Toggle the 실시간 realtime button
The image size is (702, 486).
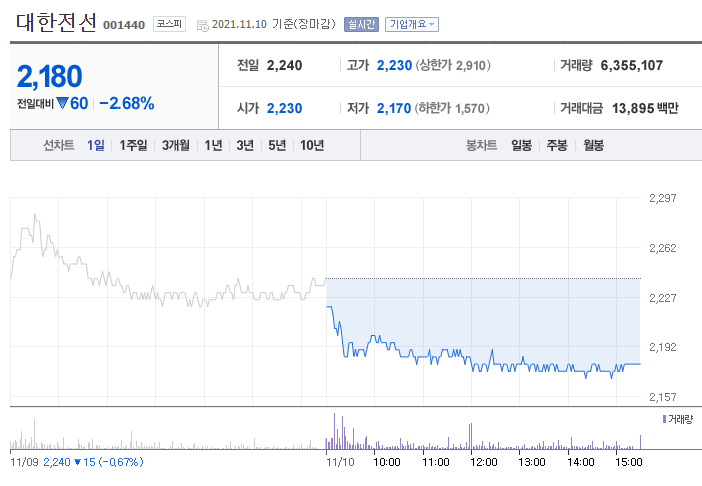(x=361, y=24)
